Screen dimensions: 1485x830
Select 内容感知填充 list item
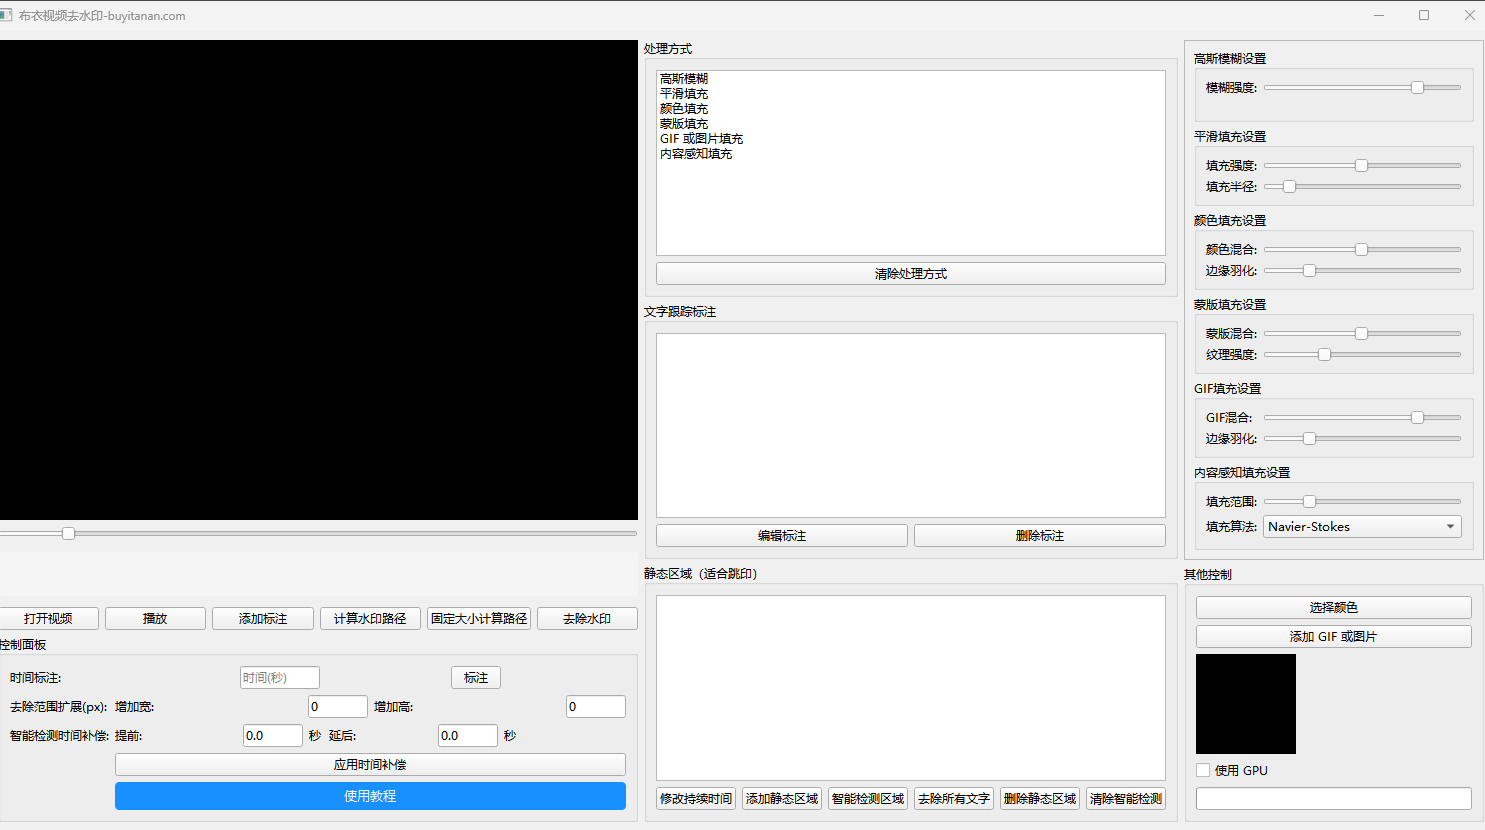pyautogui.click(x=696, y=154)
